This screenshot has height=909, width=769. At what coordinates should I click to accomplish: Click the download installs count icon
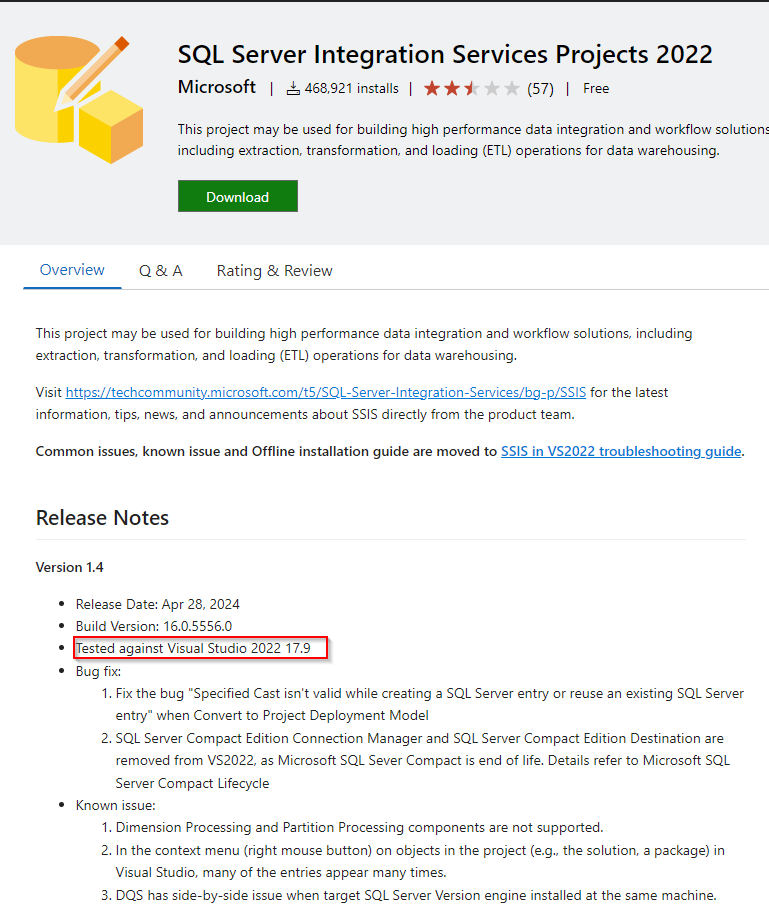[293, 89]
